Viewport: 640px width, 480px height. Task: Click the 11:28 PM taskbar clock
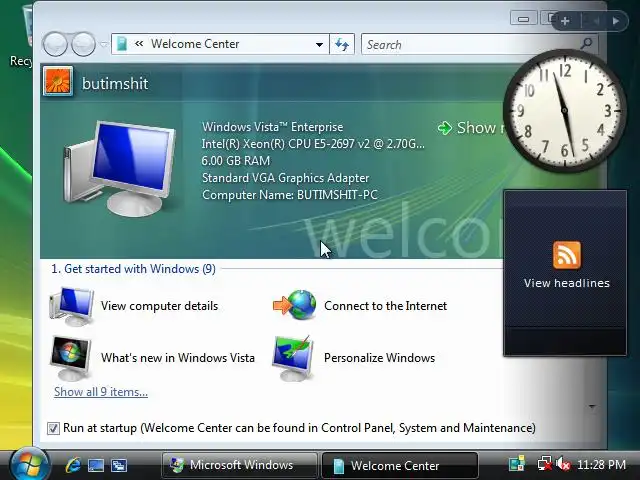[602, 464]
